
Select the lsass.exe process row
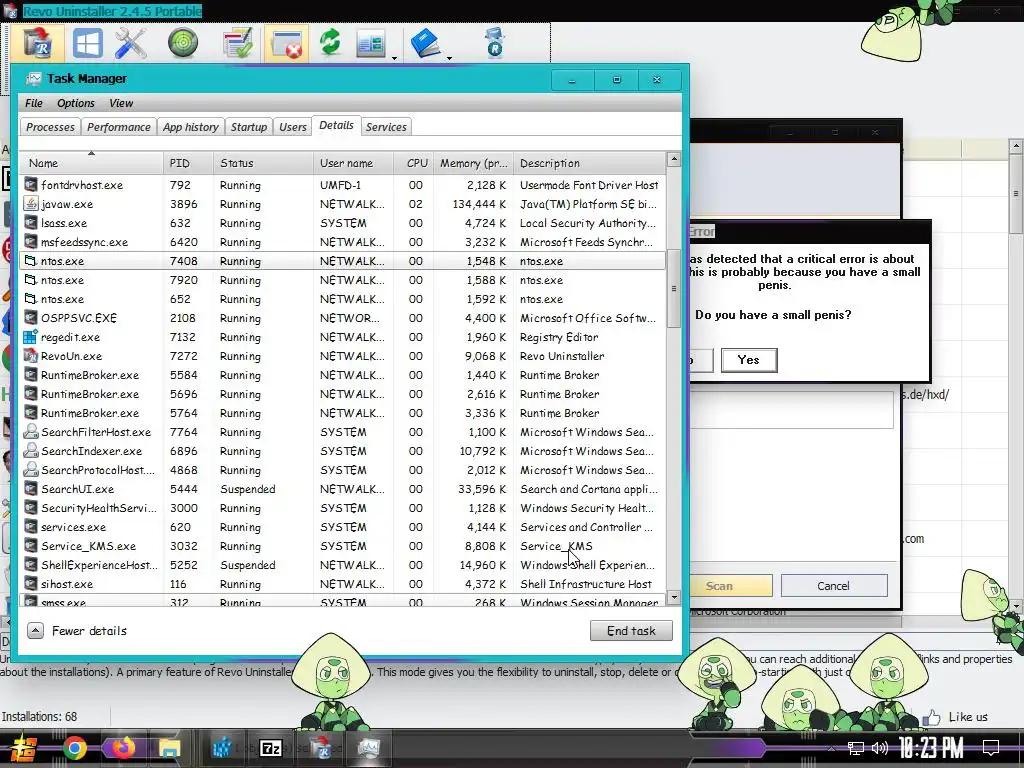tap(343, 223)
